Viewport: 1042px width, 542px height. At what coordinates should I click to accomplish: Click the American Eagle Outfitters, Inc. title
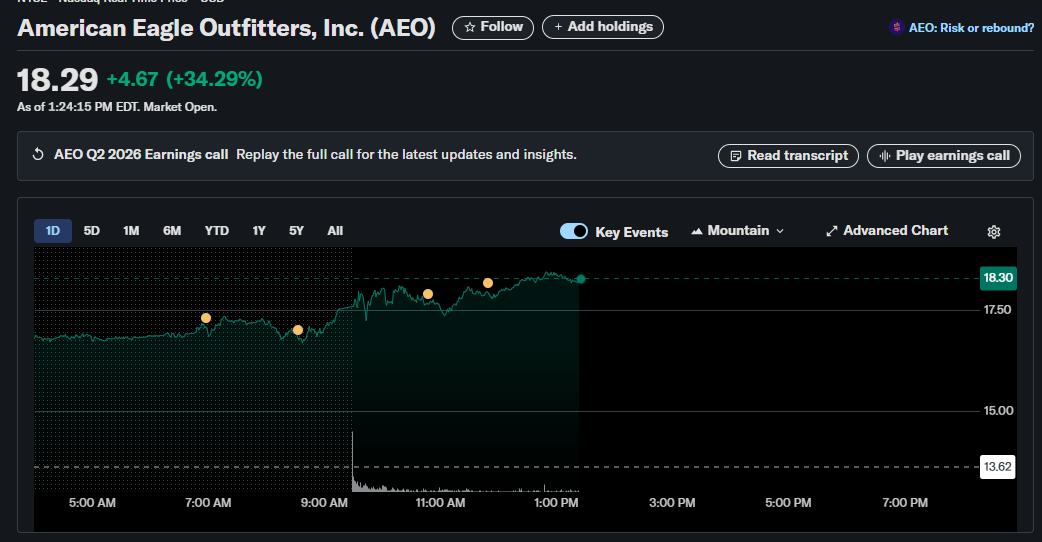coord(226,28)
